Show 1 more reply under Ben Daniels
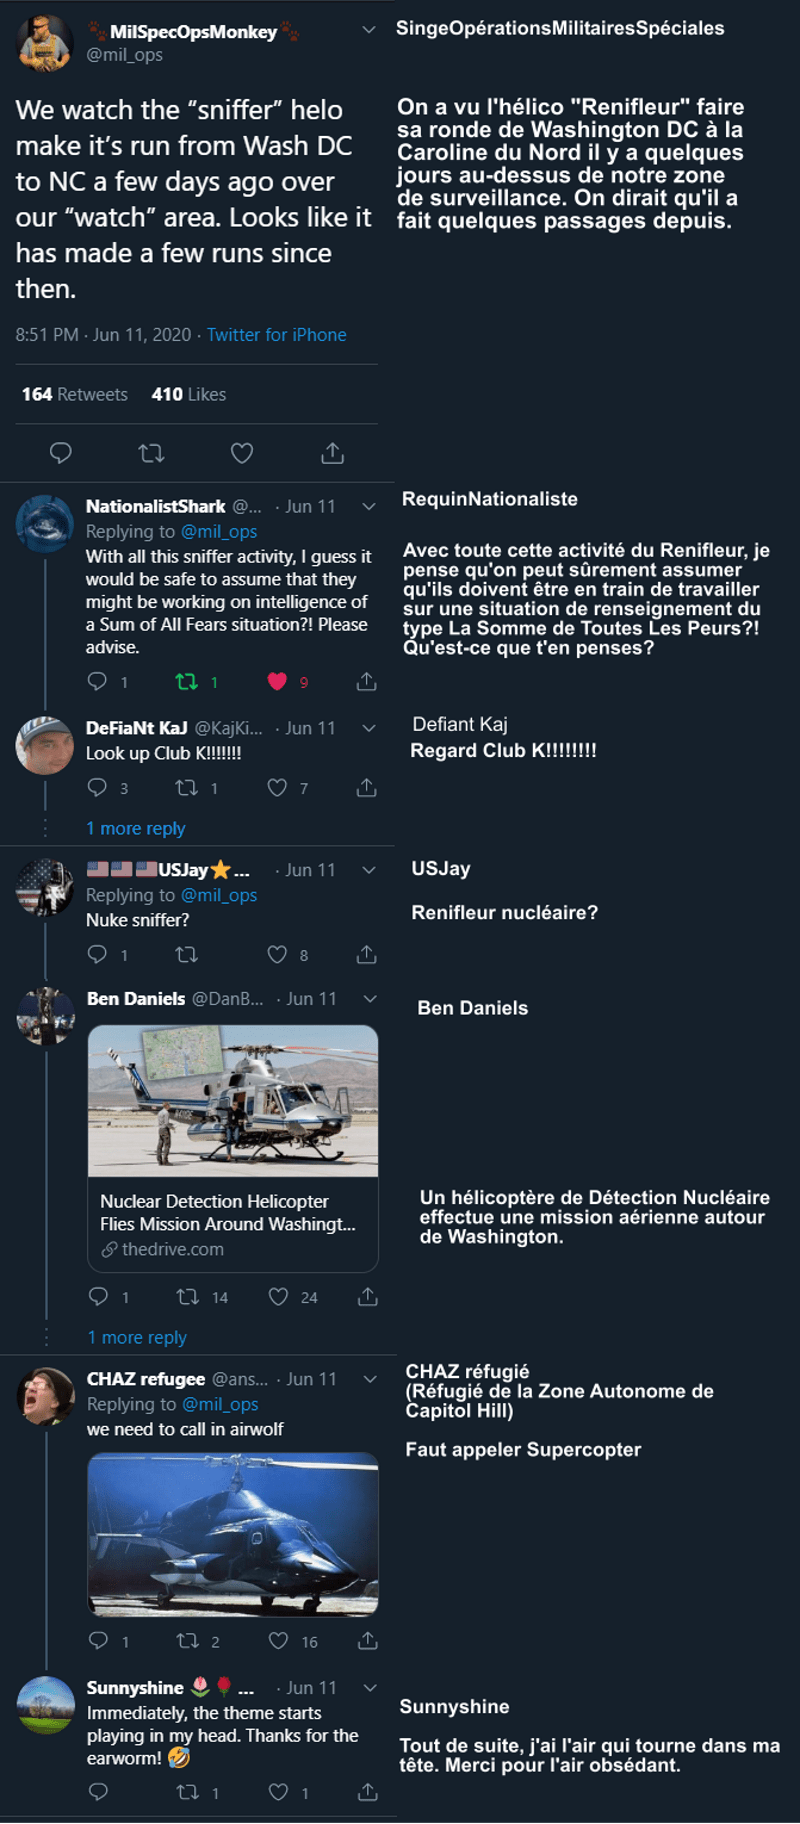 click(x=137, y=1337)
